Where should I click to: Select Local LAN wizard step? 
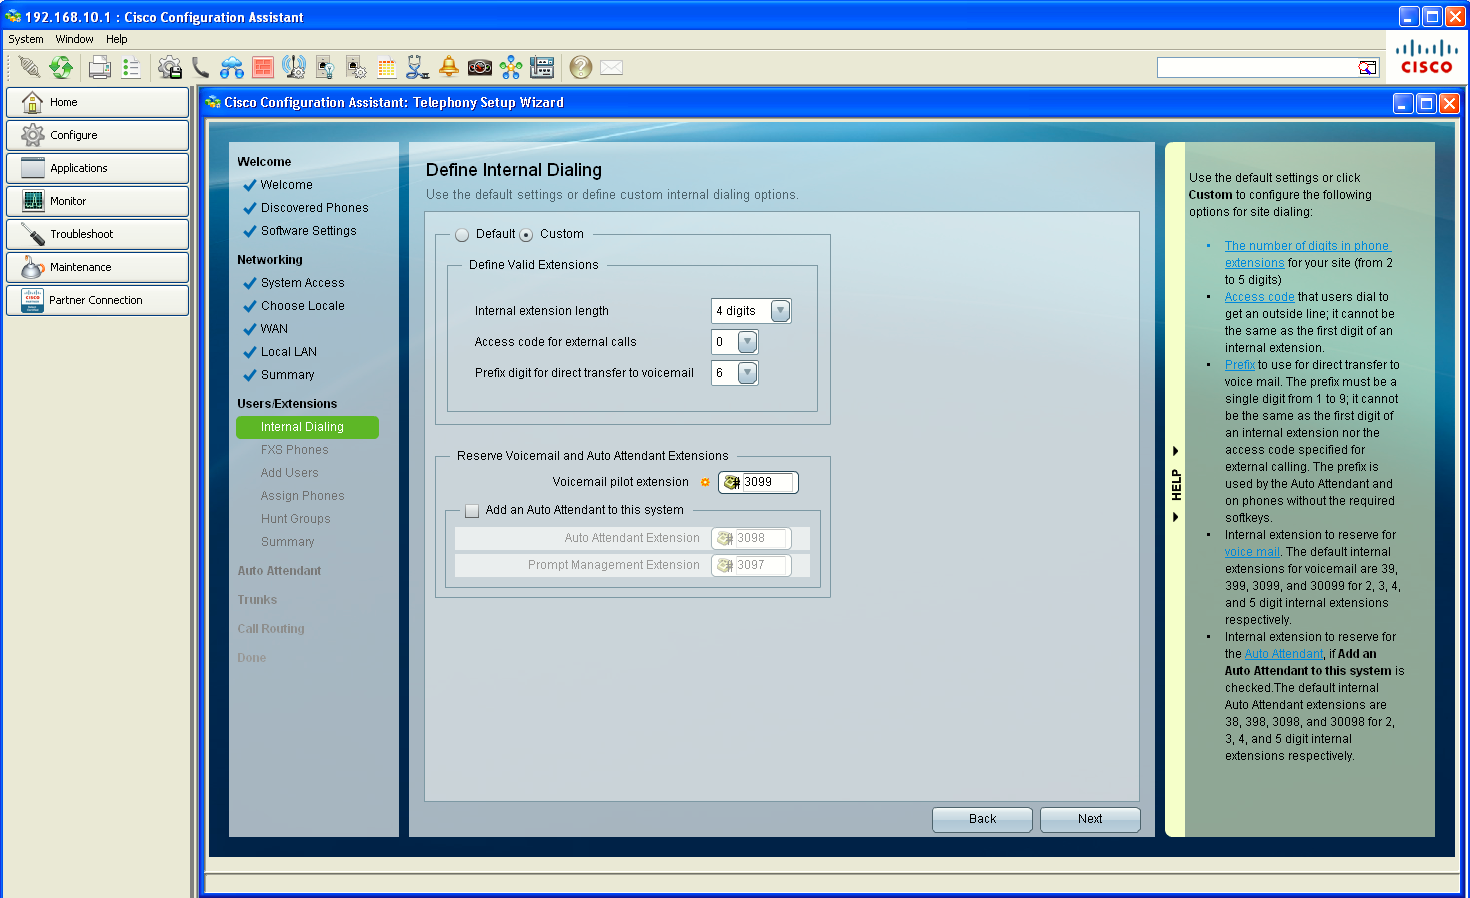288,352
